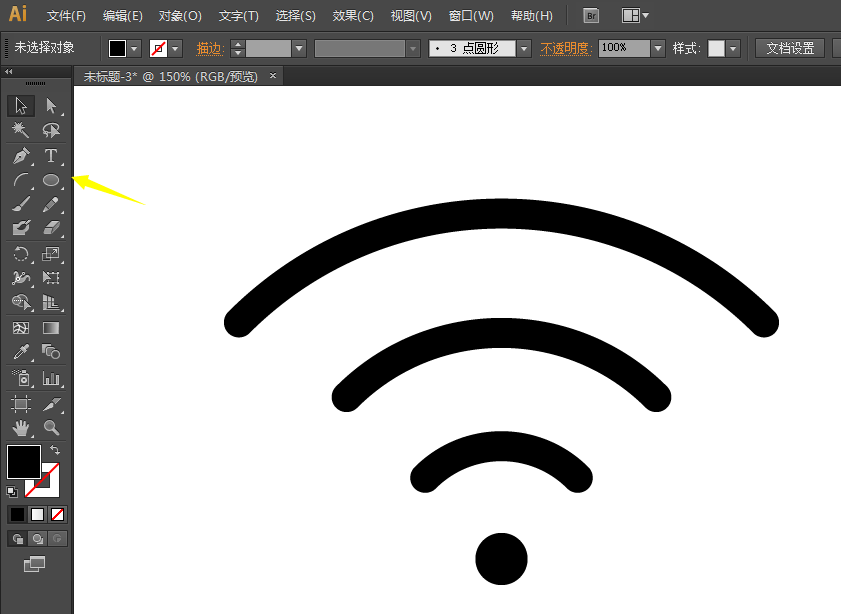841x614 pixels.
Task: Pick the Type tool
Action: [51, 156]
